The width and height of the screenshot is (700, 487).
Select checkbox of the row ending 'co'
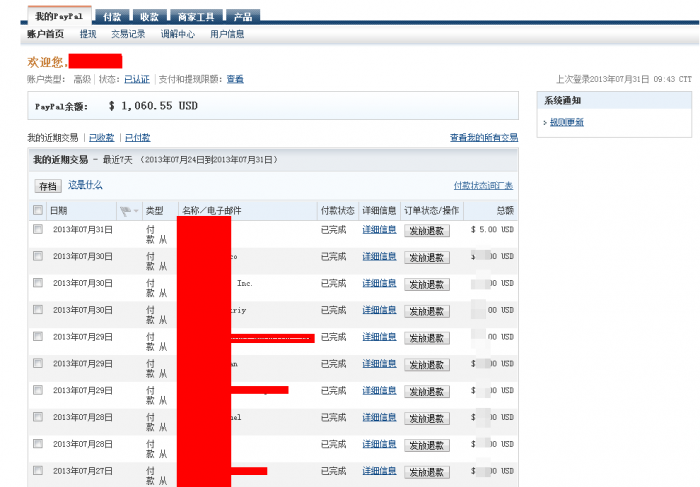tap(38, 256)
